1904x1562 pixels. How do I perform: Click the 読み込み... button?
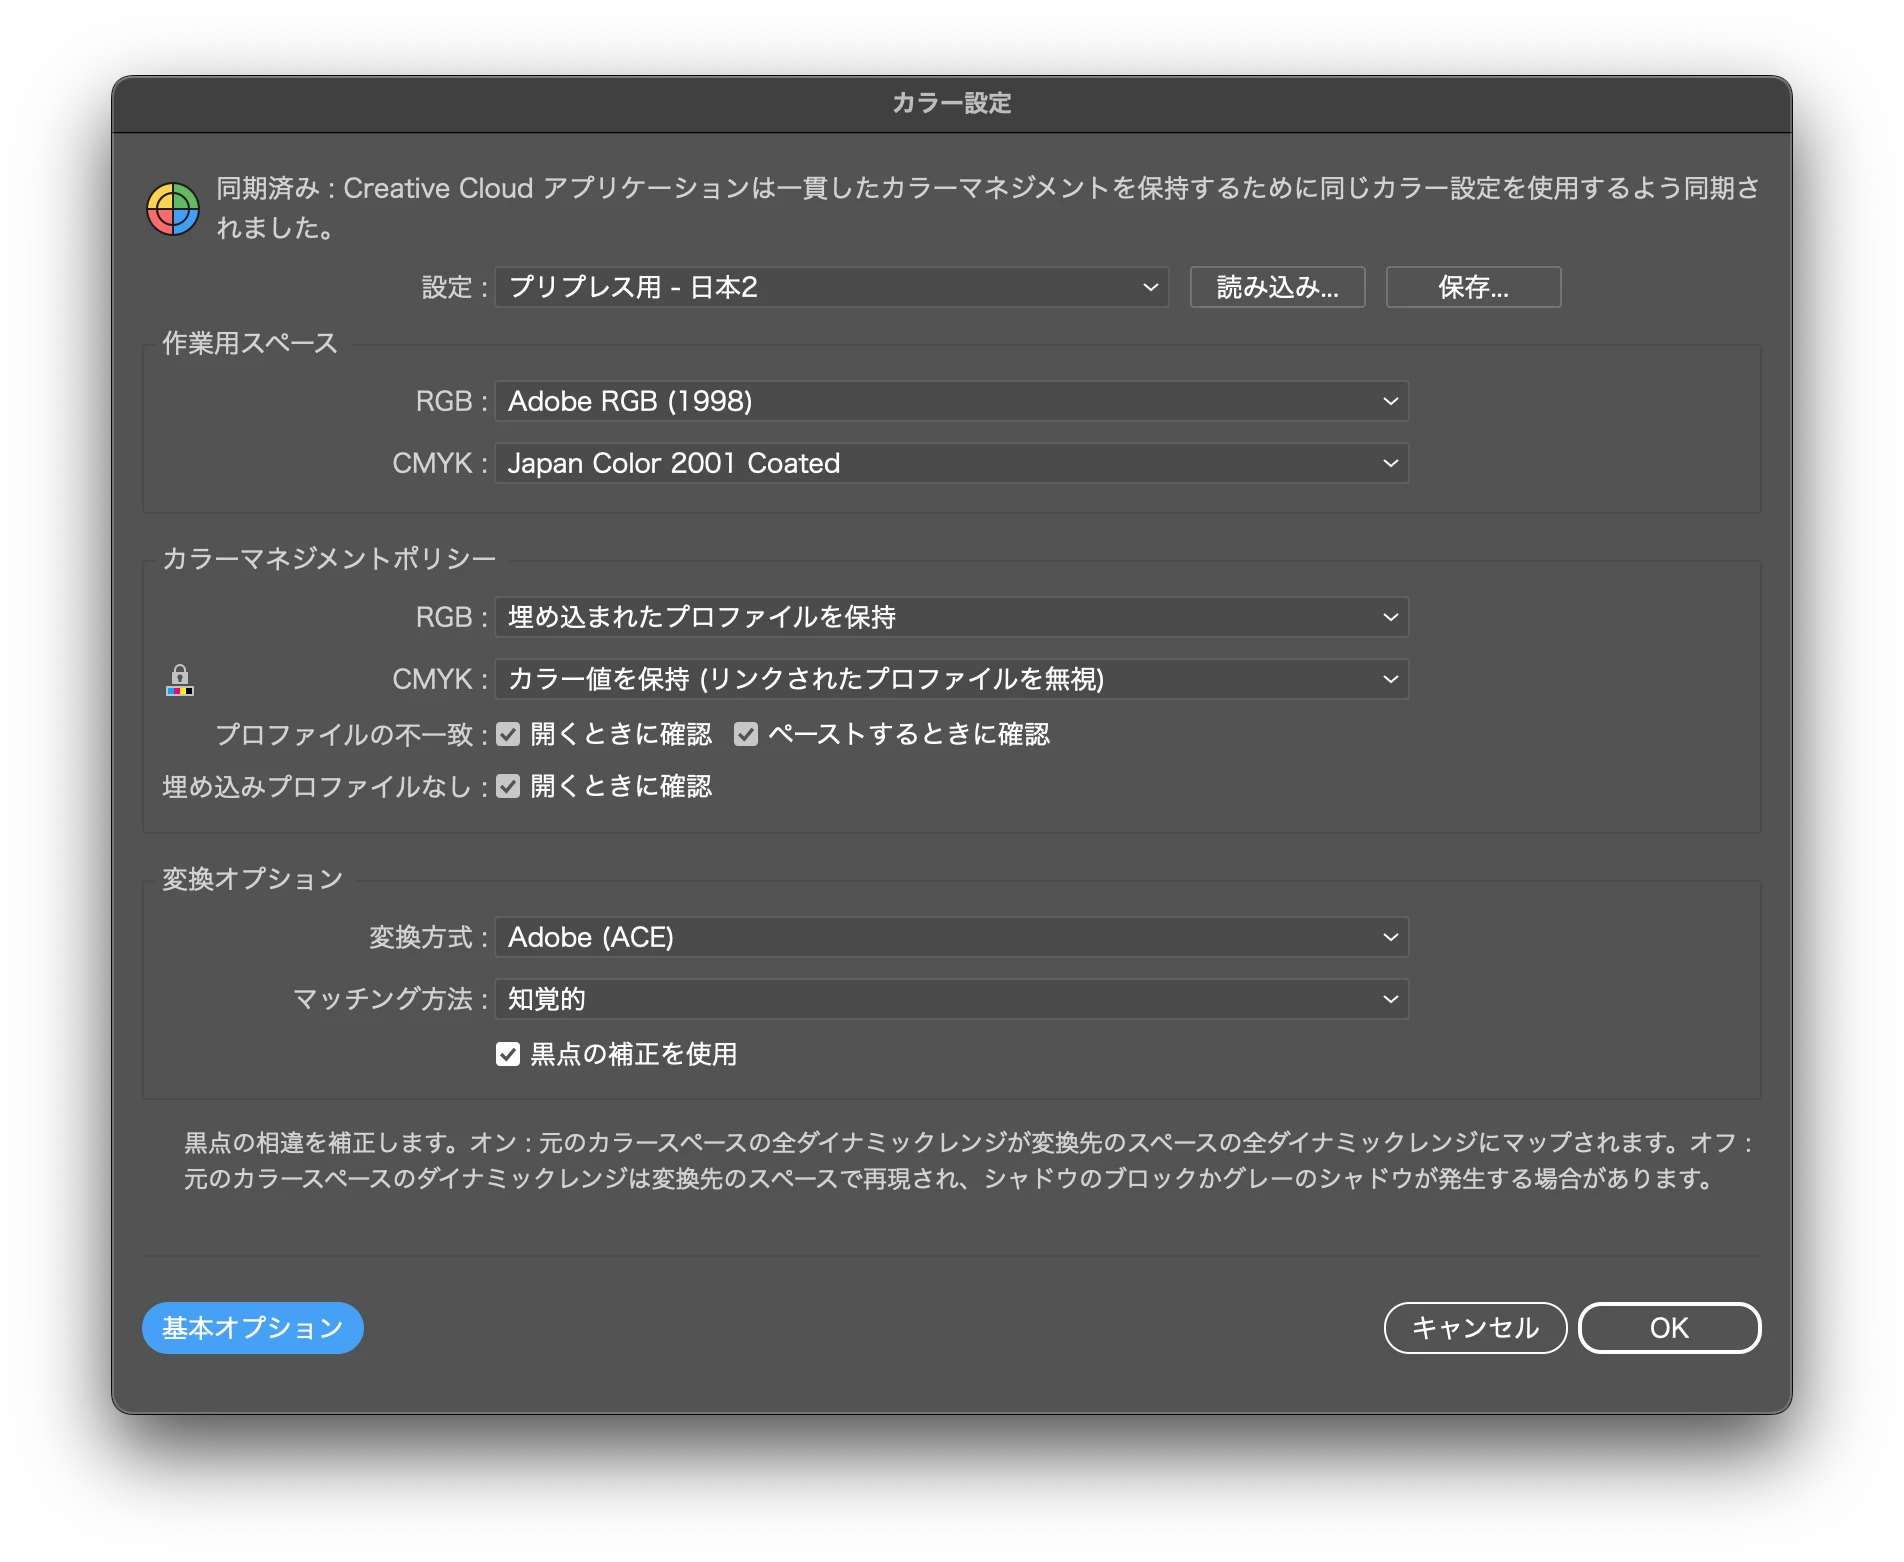point(1278,287)
